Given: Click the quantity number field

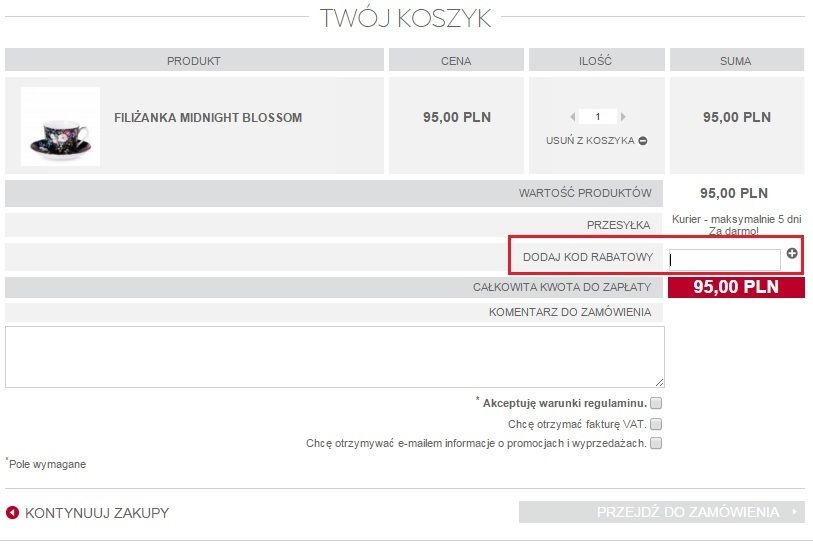Looking at the screenshot, I should click(x=598, y=117).
